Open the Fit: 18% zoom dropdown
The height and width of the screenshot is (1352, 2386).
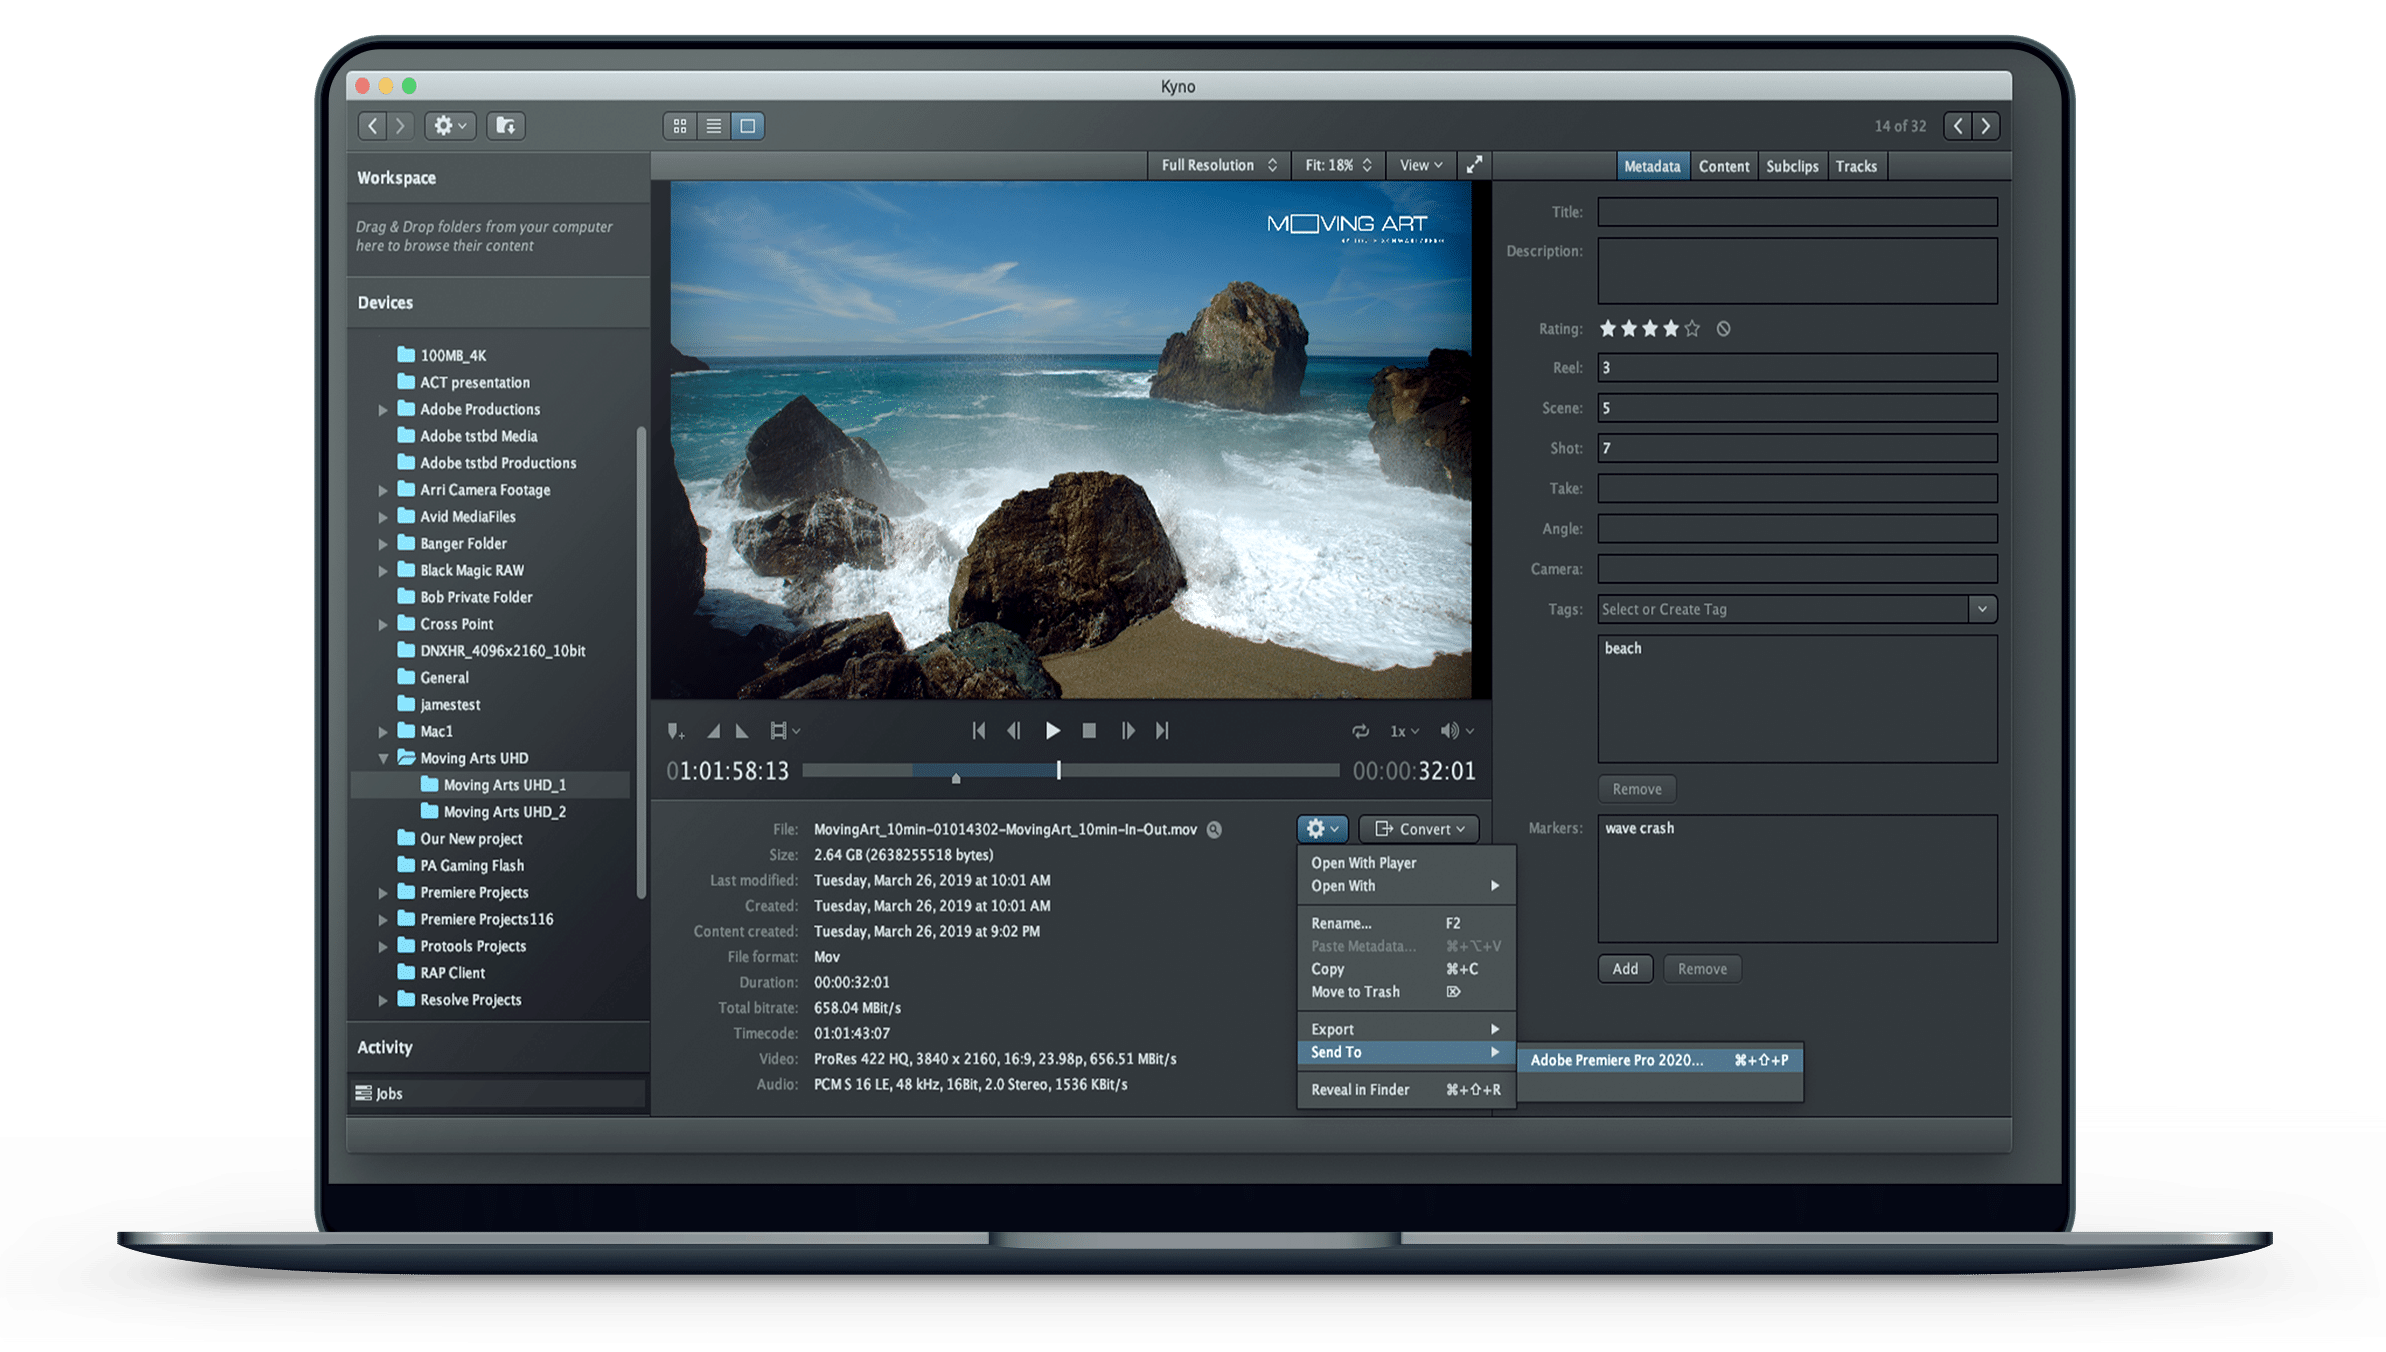click(x=1338, y=165)
